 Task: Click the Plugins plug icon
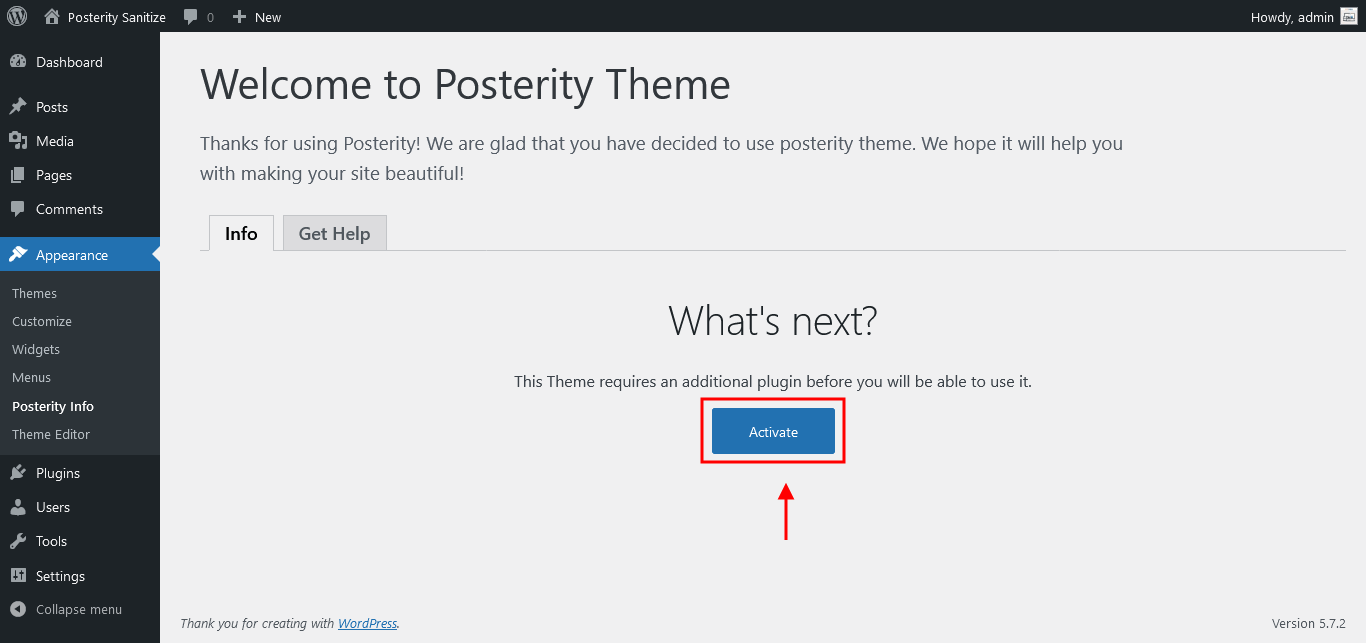18,473
